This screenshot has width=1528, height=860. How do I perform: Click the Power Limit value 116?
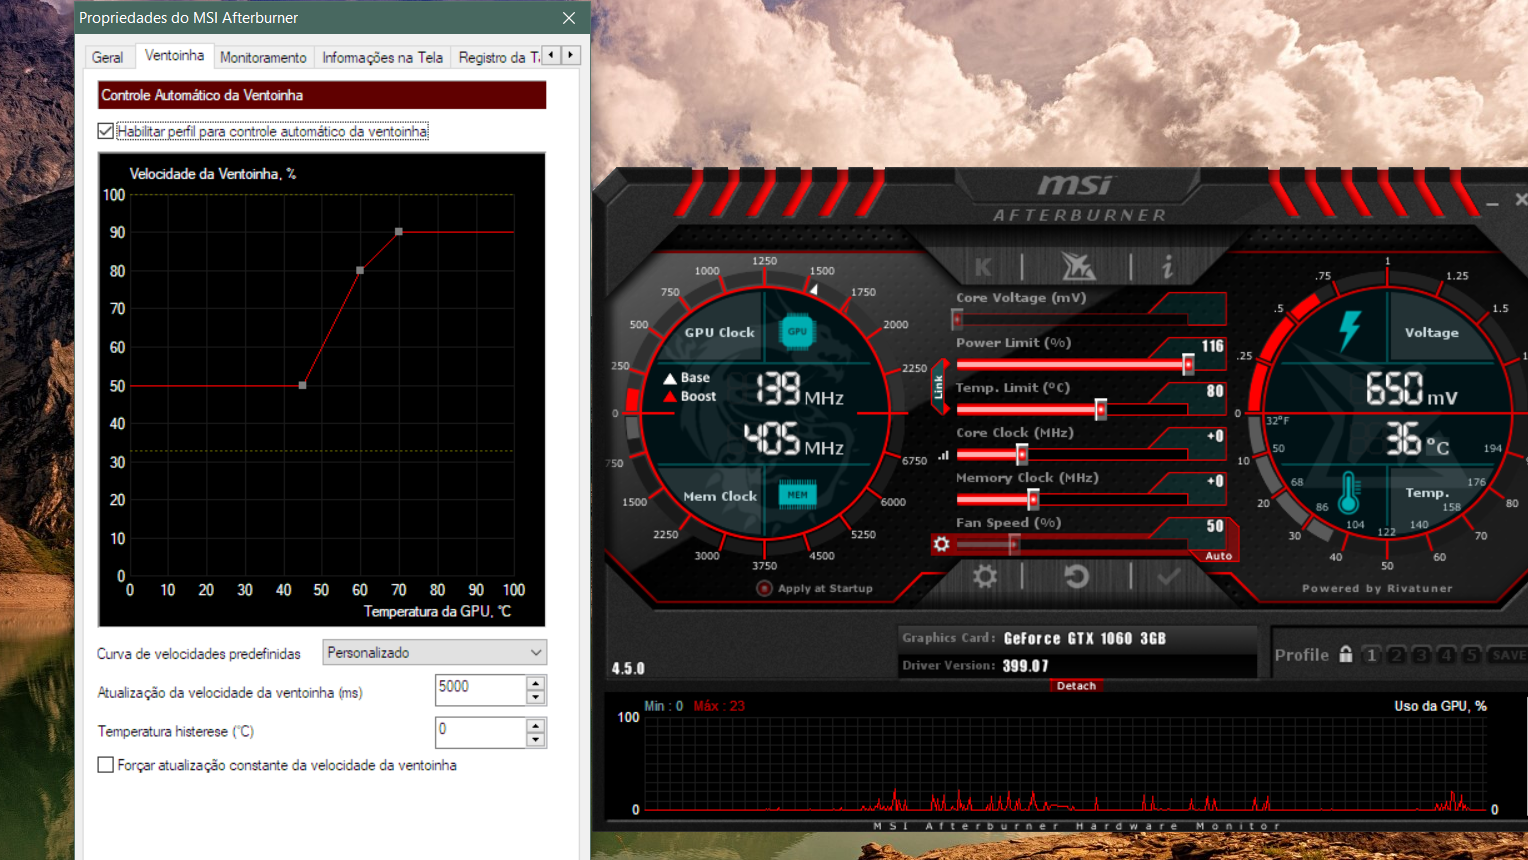[1212, 346]
